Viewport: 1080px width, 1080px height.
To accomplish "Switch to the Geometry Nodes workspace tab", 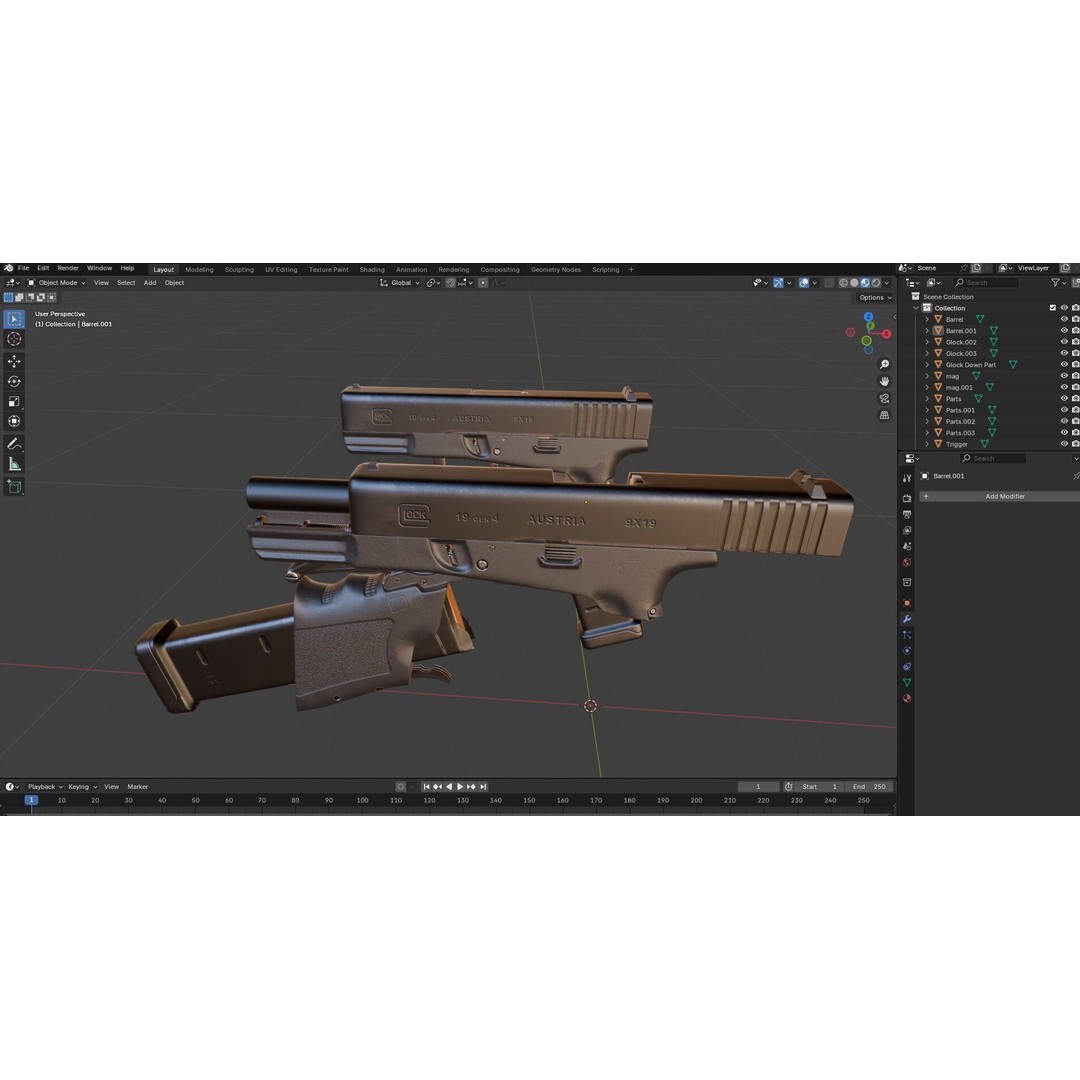I will (555, 270).
